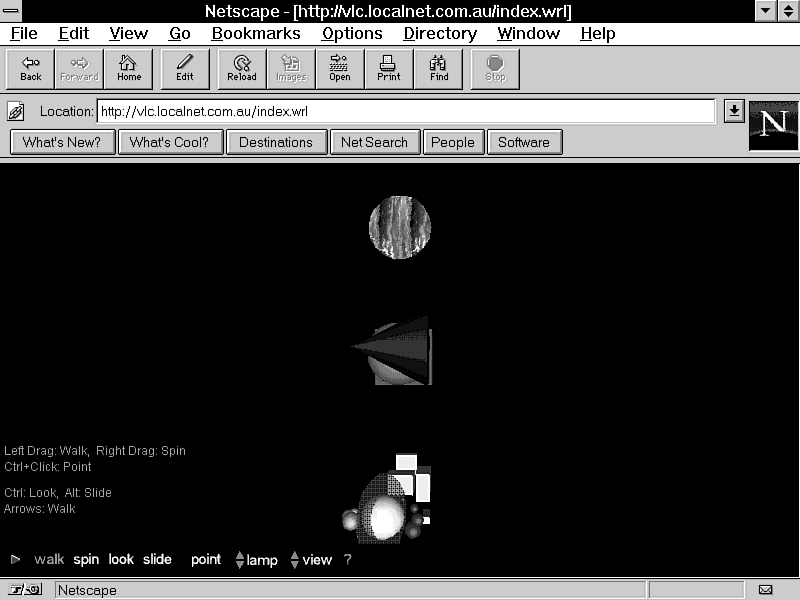800x600 pixels.
Task: Click the What's Cool? button
Action: [169, 142]
